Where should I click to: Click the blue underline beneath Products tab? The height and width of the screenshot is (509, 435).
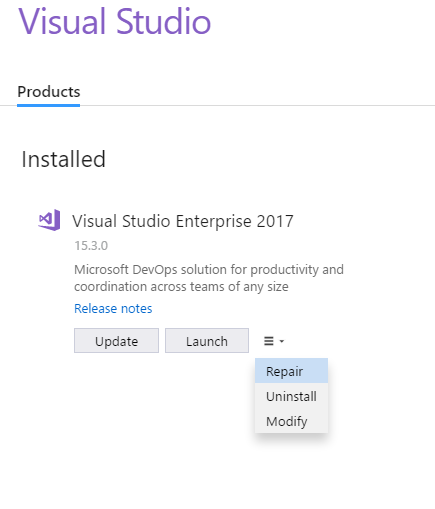(x=49, y=105)
